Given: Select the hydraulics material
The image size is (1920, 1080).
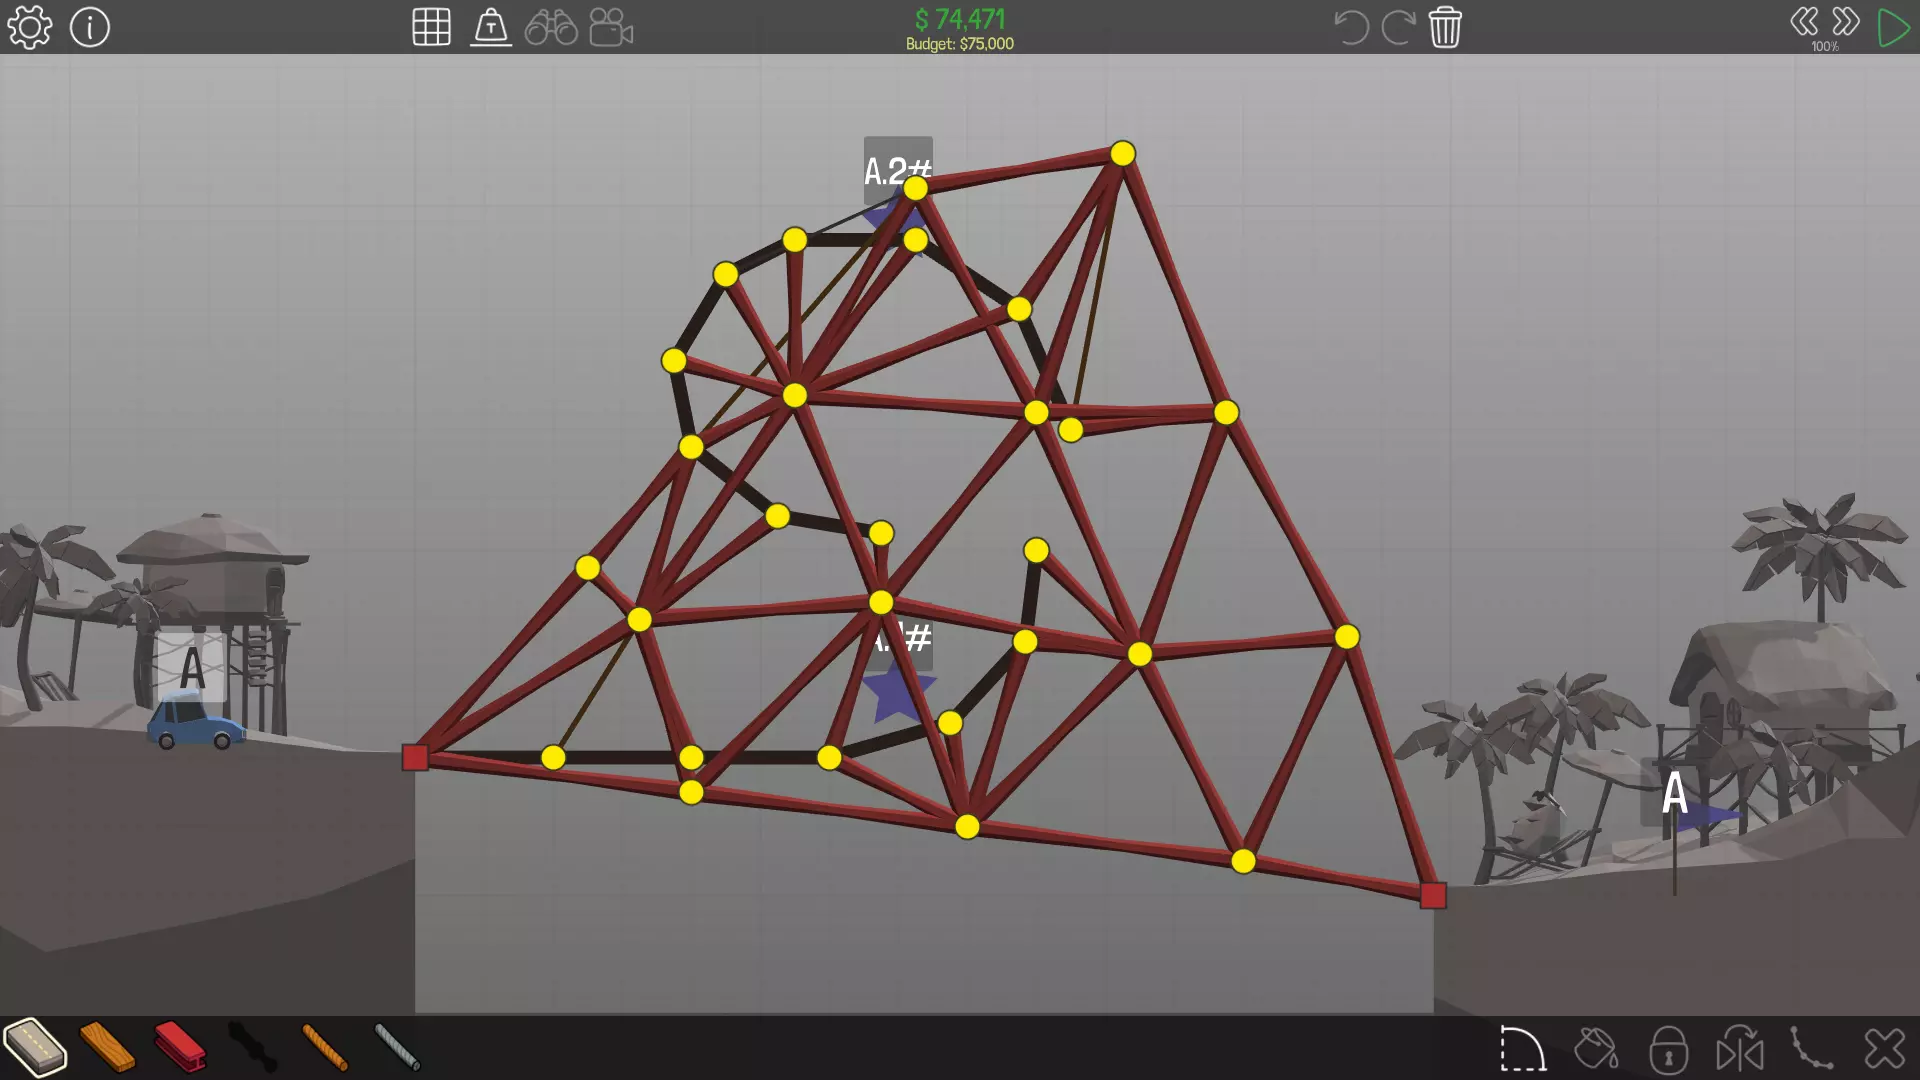Looking at the screenshot, I should point(252,1047).
